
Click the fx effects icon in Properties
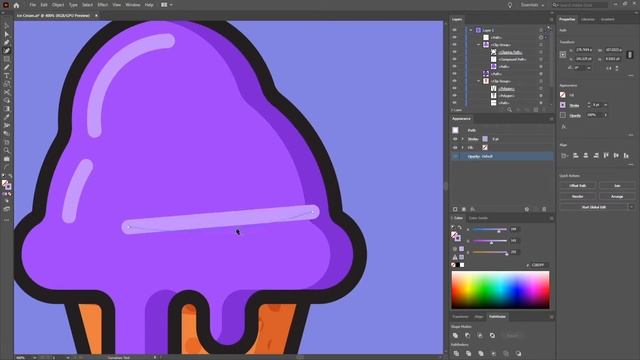[x=563, y=127]
